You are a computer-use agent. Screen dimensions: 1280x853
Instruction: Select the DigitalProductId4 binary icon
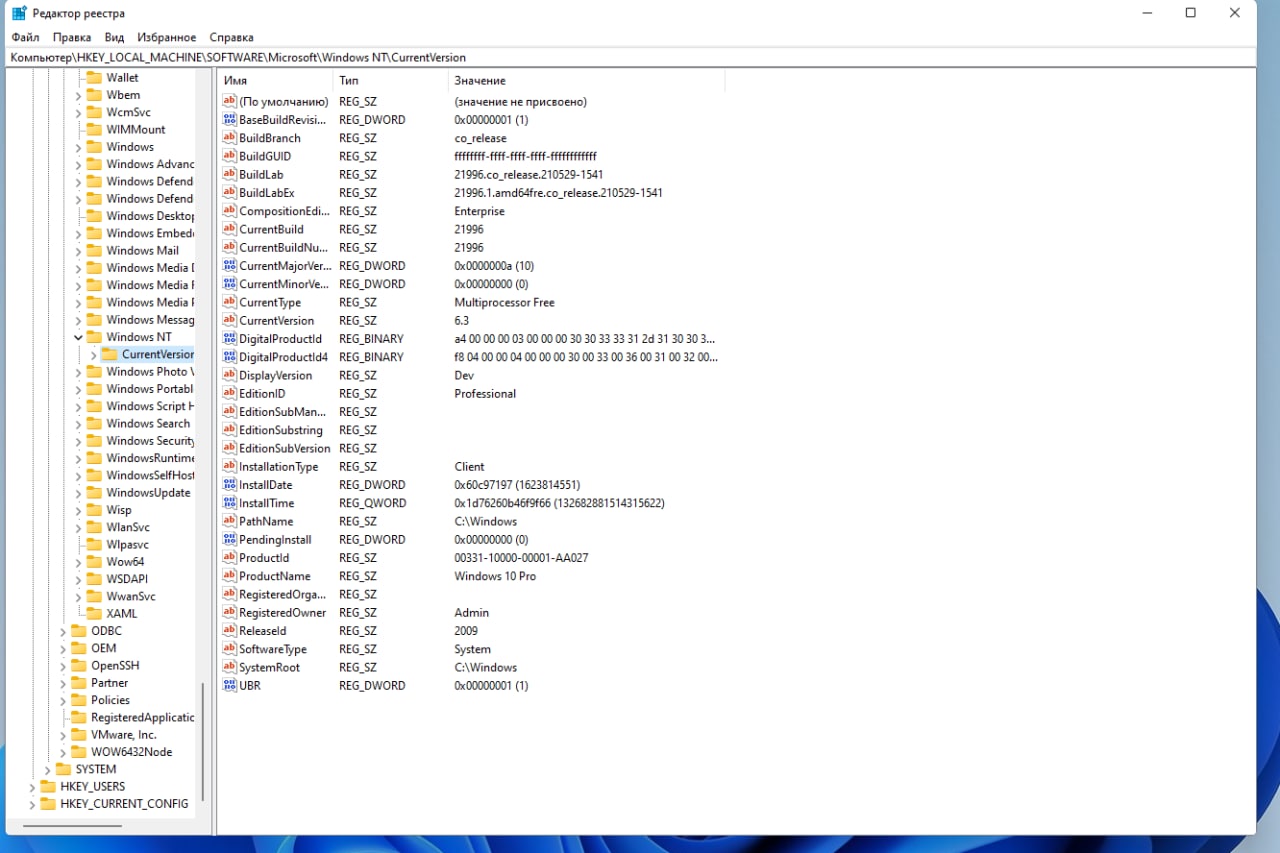pyautogui.click(x=229, y=357)
